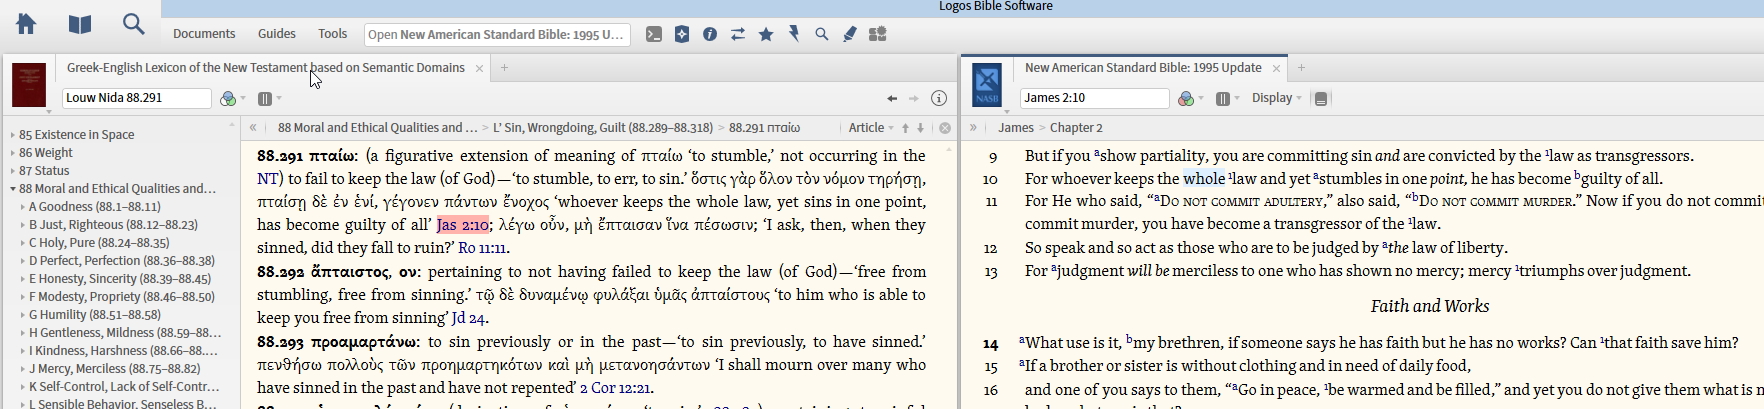1764x409 pixels.
Task: Click breadcrumb L' Sin, Wrongdoing, Guilt
Action: click(603, 128)
